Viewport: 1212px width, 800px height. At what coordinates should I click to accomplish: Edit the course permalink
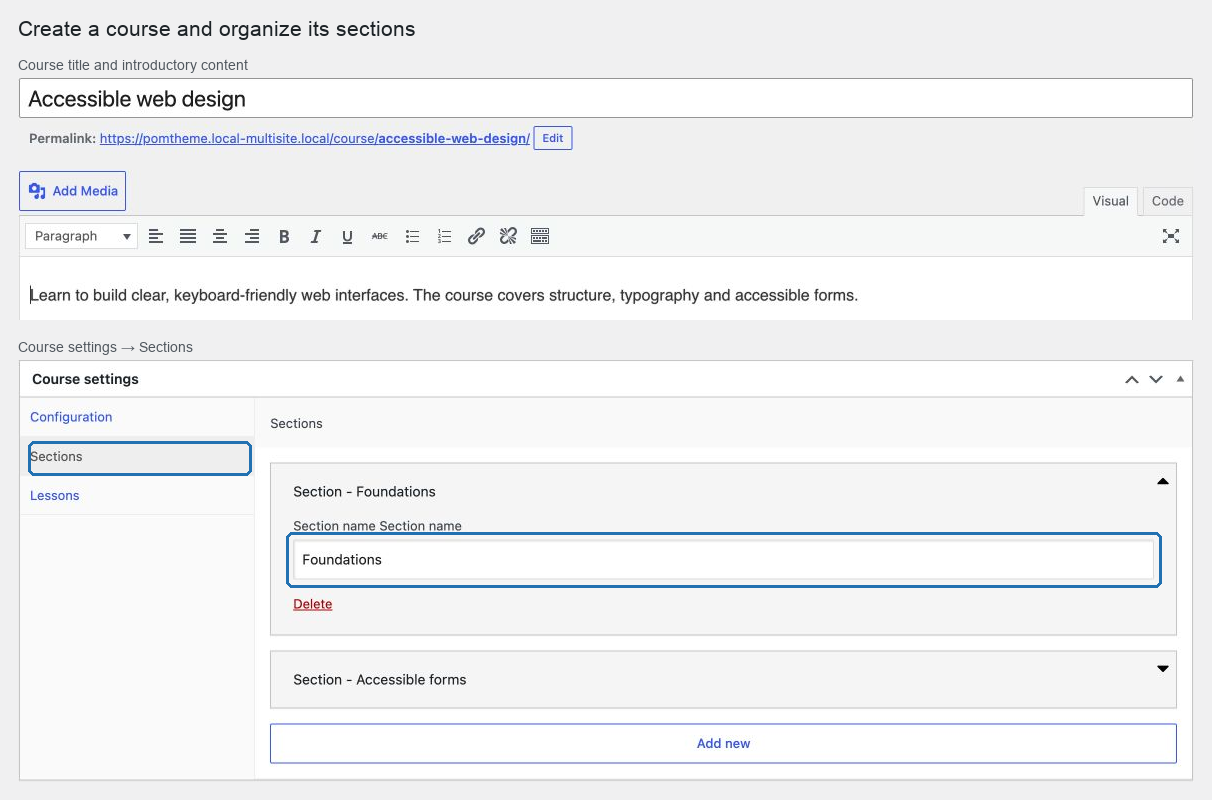coord(553,138)
